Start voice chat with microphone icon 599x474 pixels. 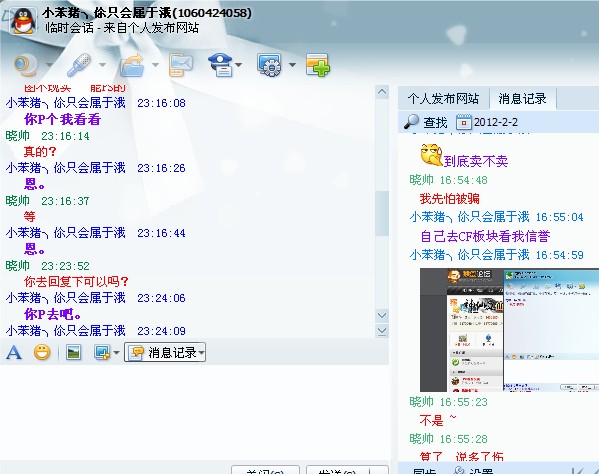click(x=79, y=65)
